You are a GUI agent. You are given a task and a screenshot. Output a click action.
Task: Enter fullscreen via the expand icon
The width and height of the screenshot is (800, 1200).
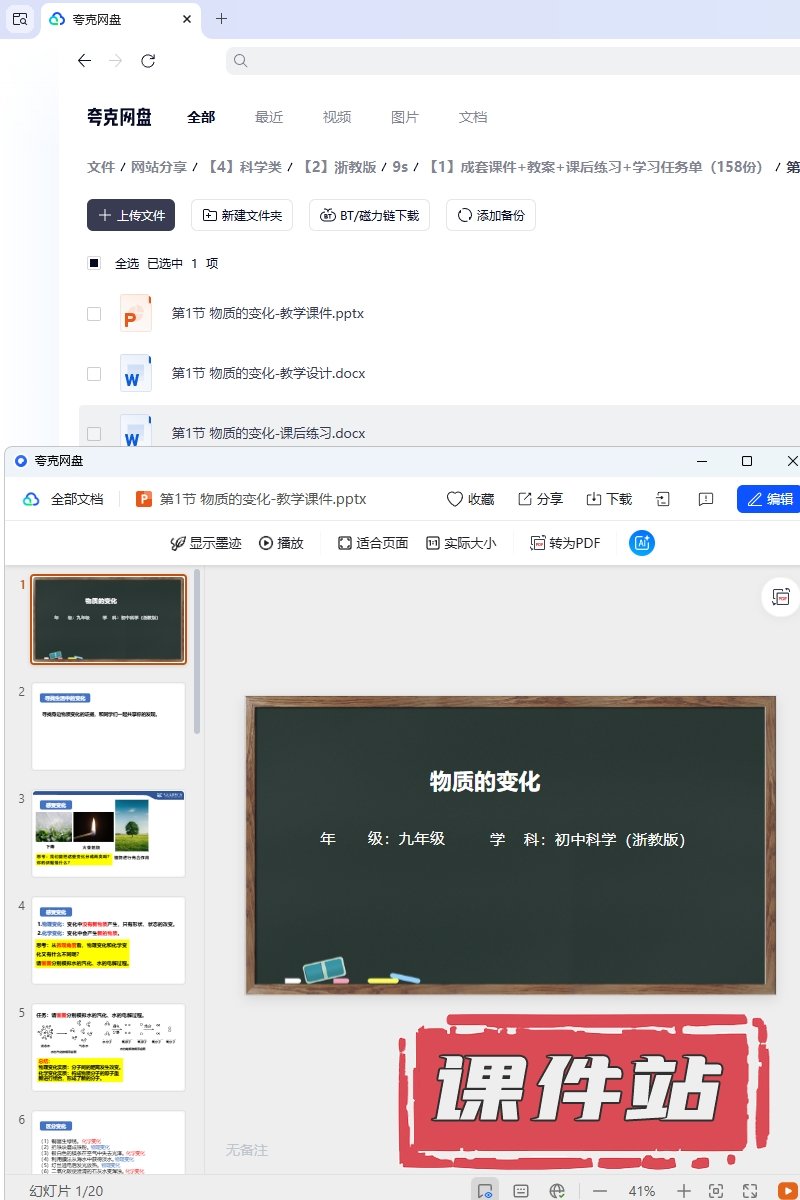click(750, 1191)
